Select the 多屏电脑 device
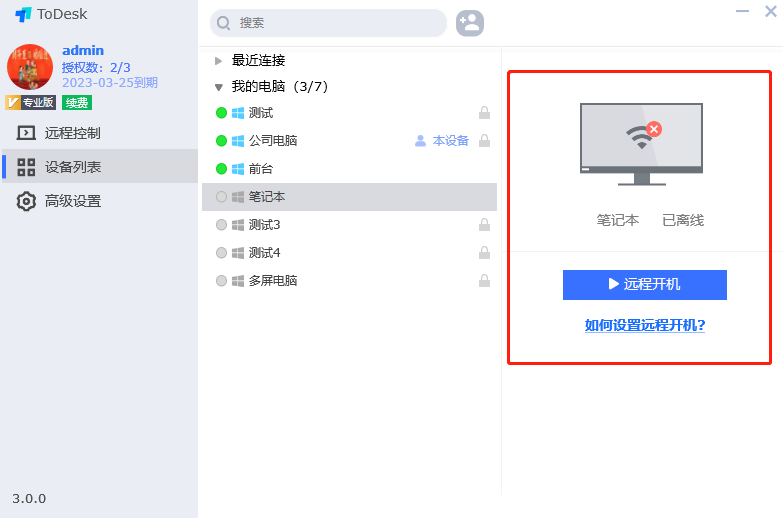783x518 pixels. (349, 281)
